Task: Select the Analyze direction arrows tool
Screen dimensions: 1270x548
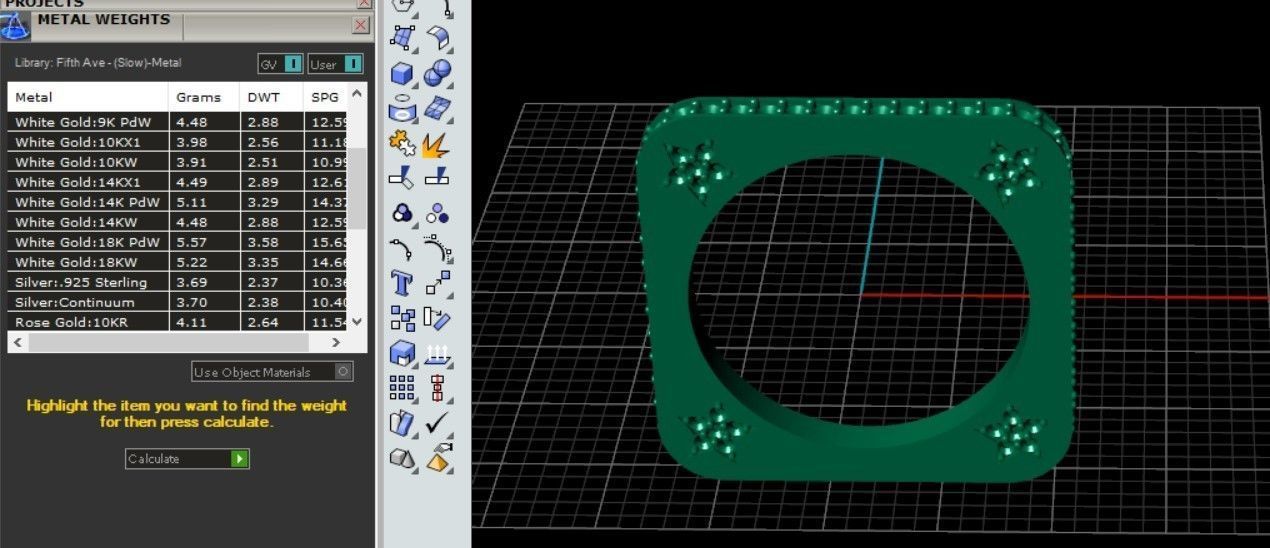Action: [x=437, y=353]
